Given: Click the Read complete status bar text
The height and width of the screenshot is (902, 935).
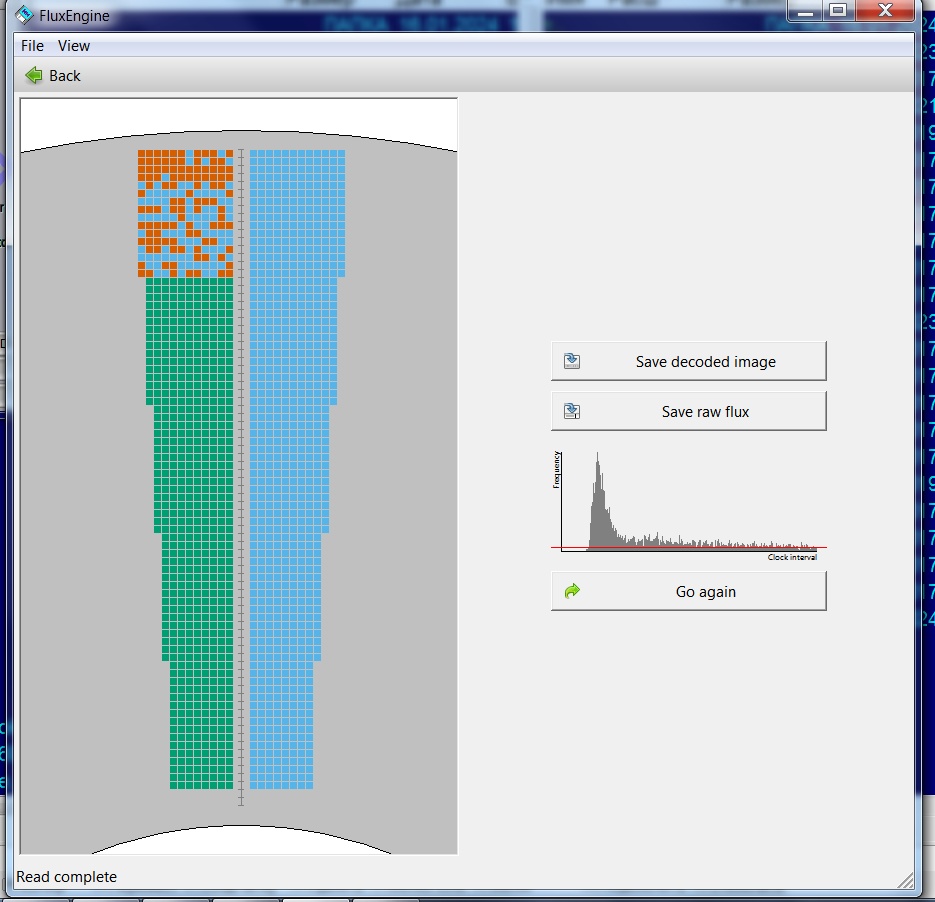Looking at the screenshot, I should pos(66,877).
